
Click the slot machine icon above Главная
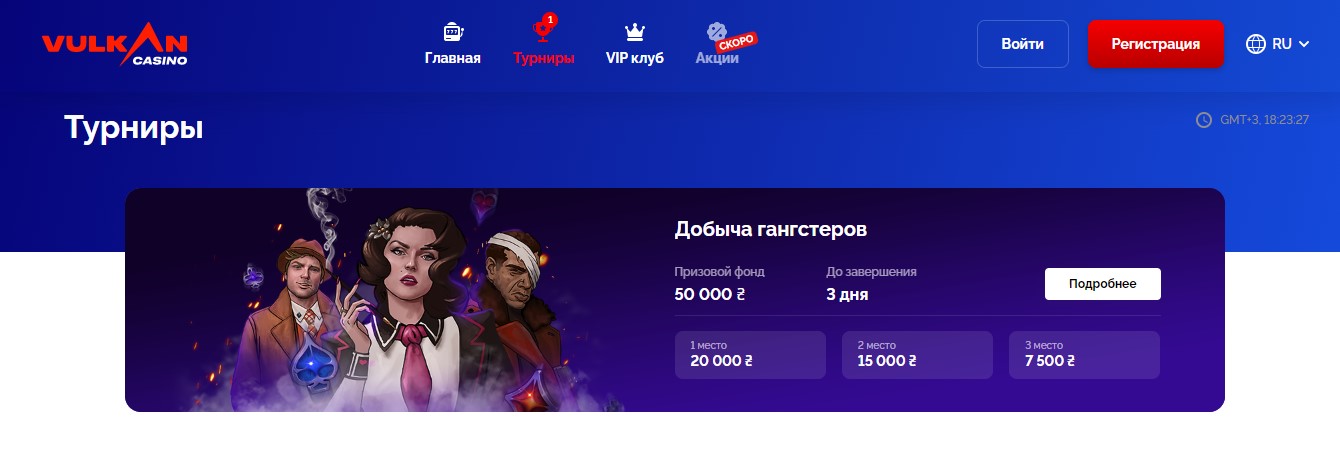[452, 32]
